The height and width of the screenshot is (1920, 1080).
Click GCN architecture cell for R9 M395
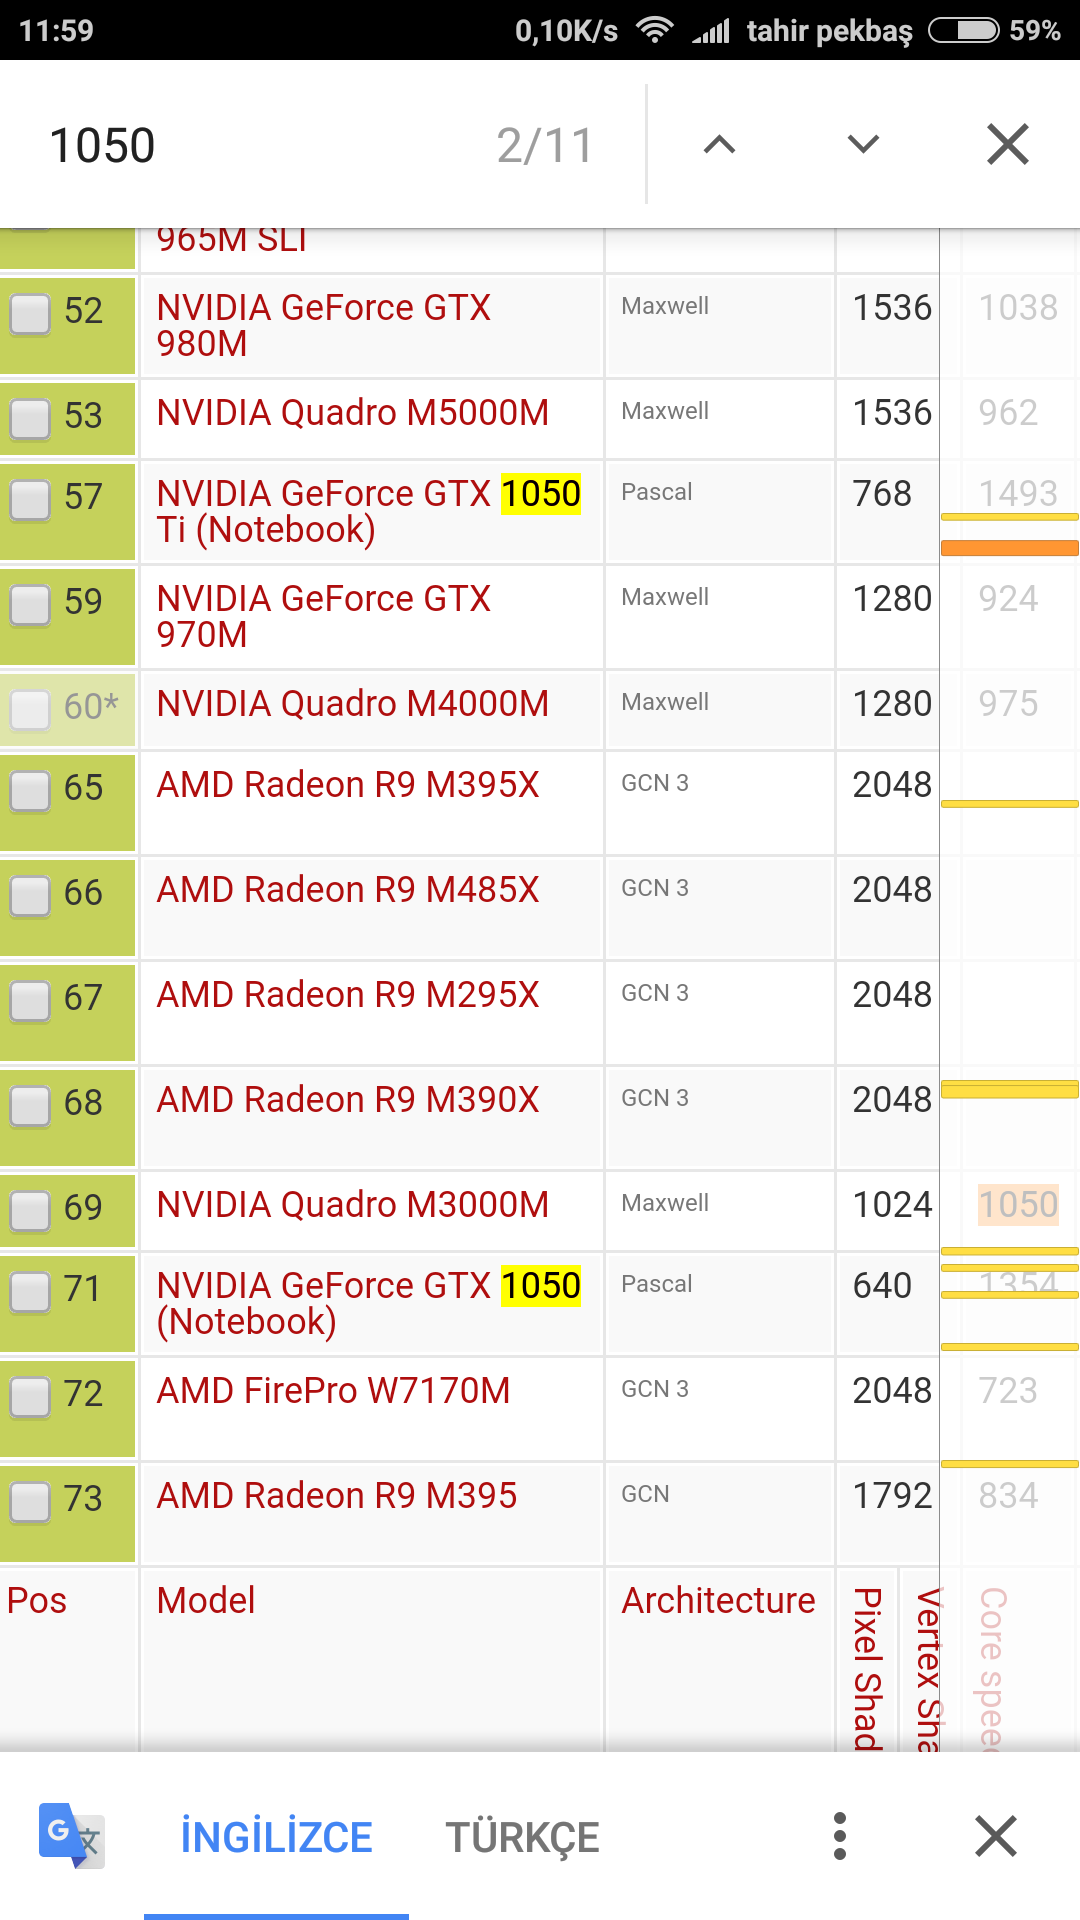click(645, 1494)
